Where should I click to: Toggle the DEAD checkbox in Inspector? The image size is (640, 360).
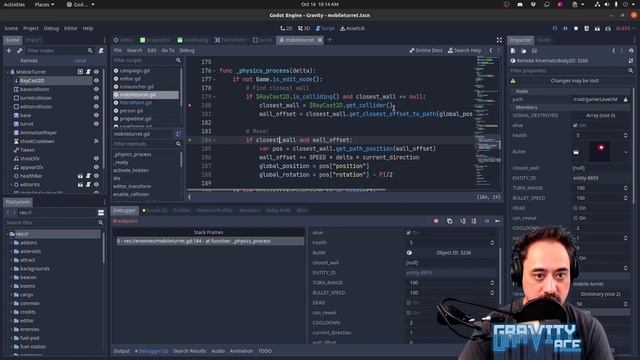(x=575, y=208)
